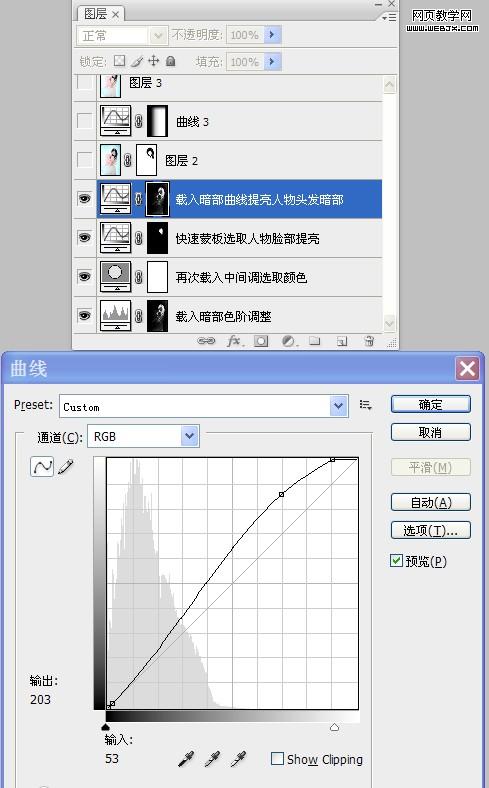Create a new layer via the footer icon
Image resolution: width=489 pixels, height=788 pixels.
[x=342, y=342]
